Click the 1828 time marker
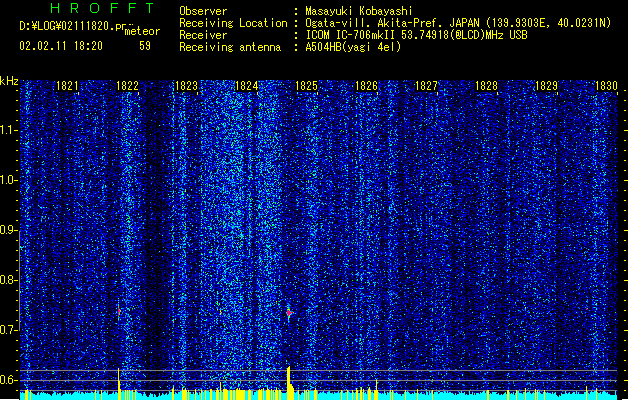This screenshot has height=400, width=629. tap(486, 86)
